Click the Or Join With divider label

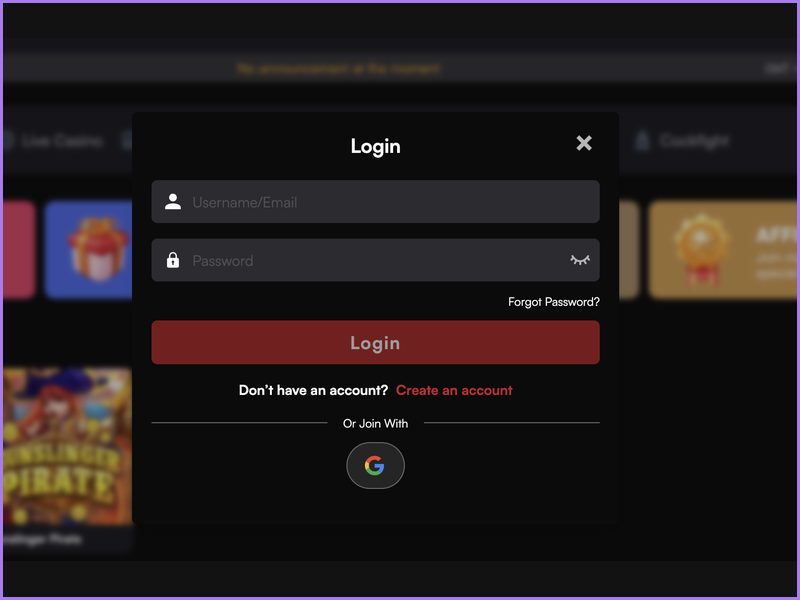click(x=375, y=423)
